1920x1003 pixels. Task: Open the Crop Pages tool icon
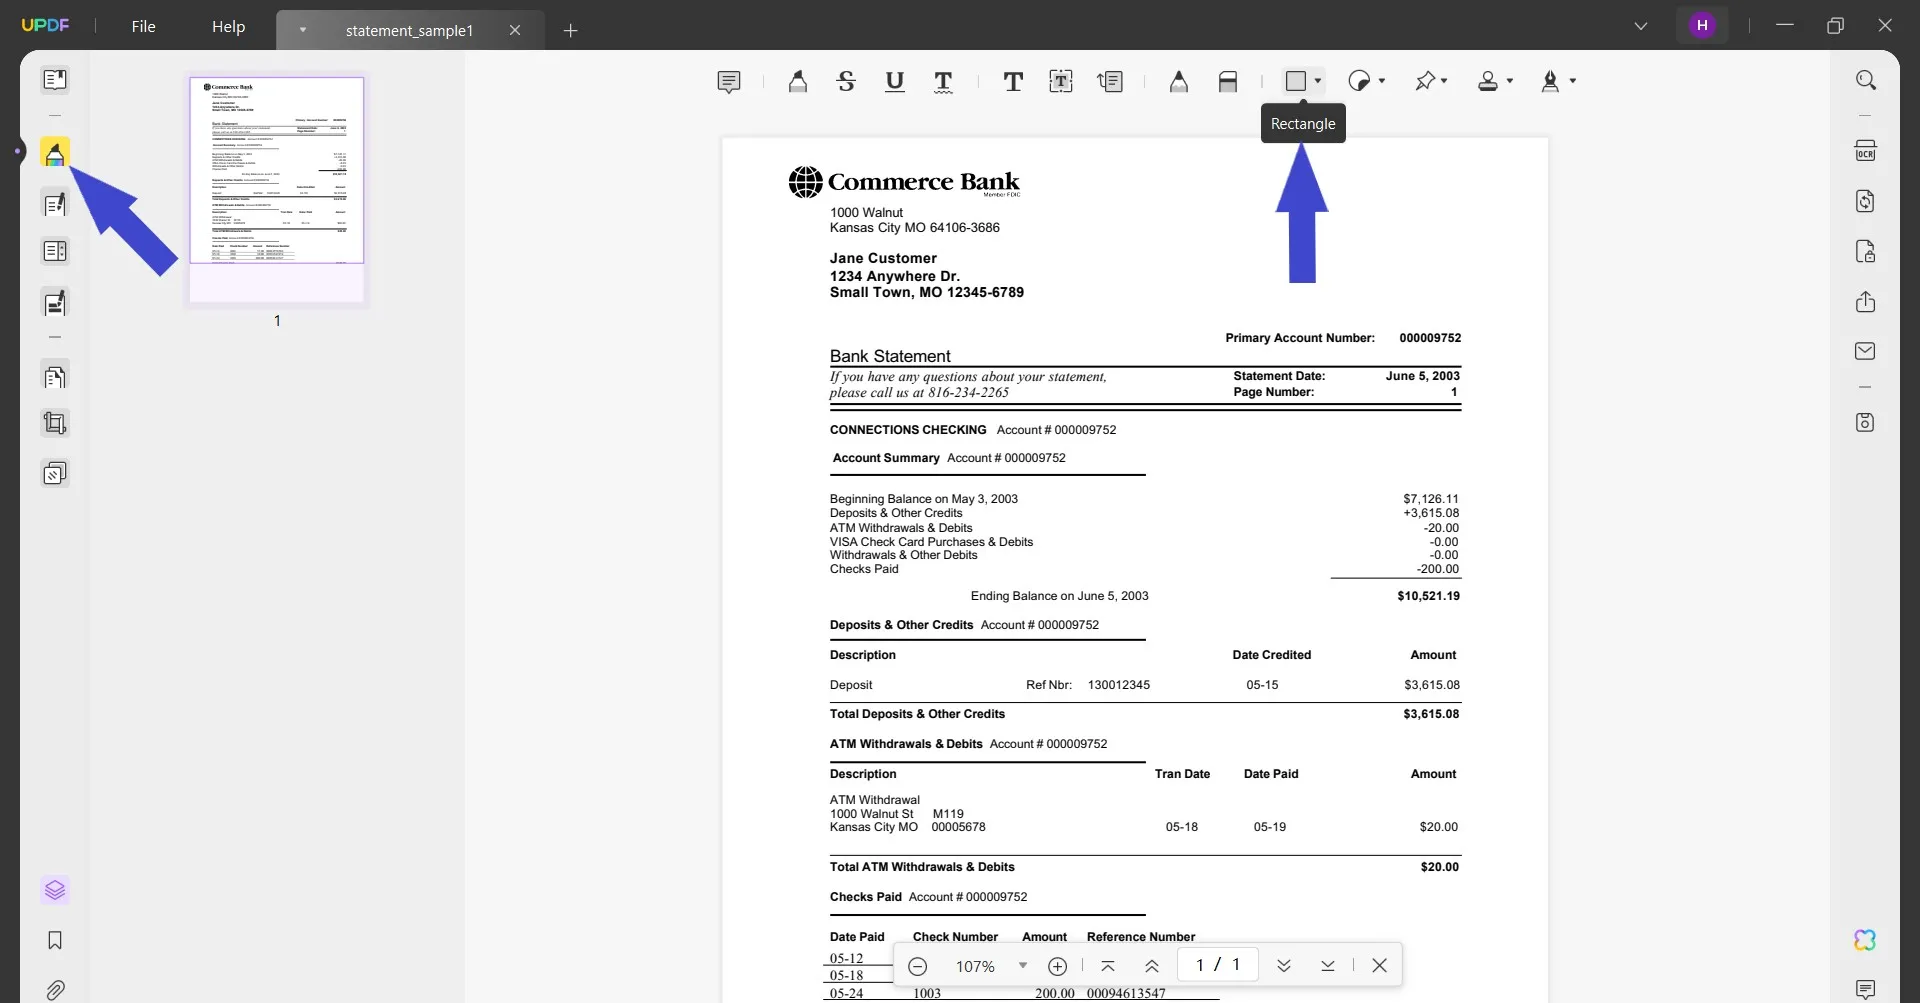pyautogui.click(x=55, y=424)
